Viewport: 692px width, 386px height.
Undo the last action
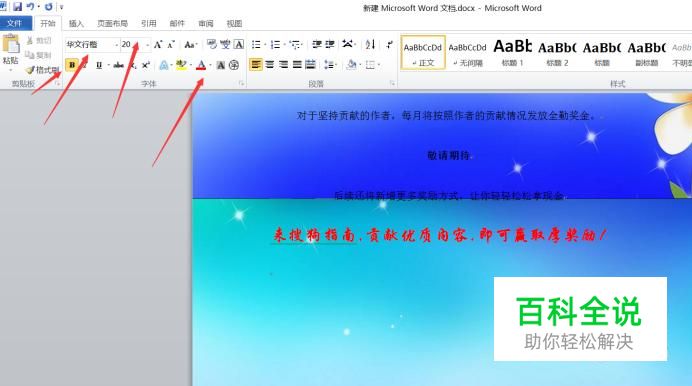click(30, 7)
